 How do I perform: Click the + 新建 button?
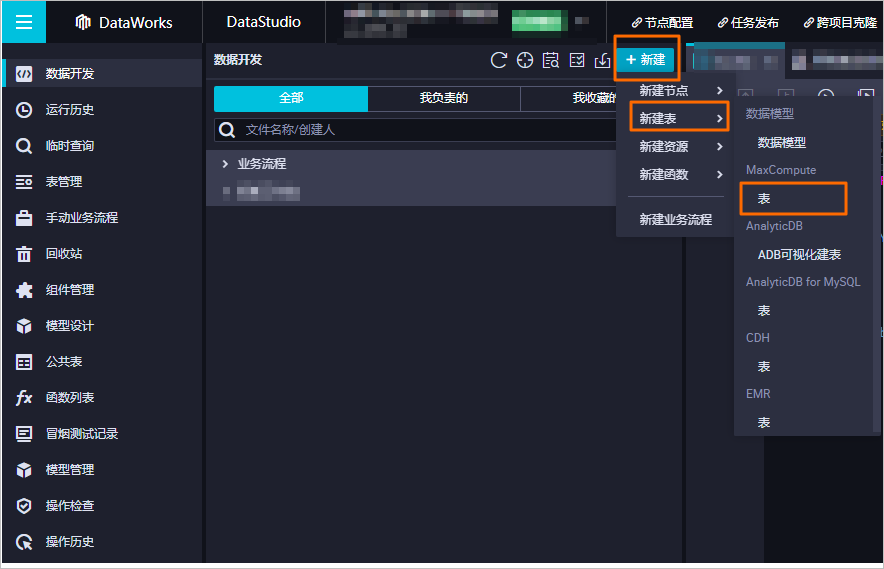[x=646, y=59]
